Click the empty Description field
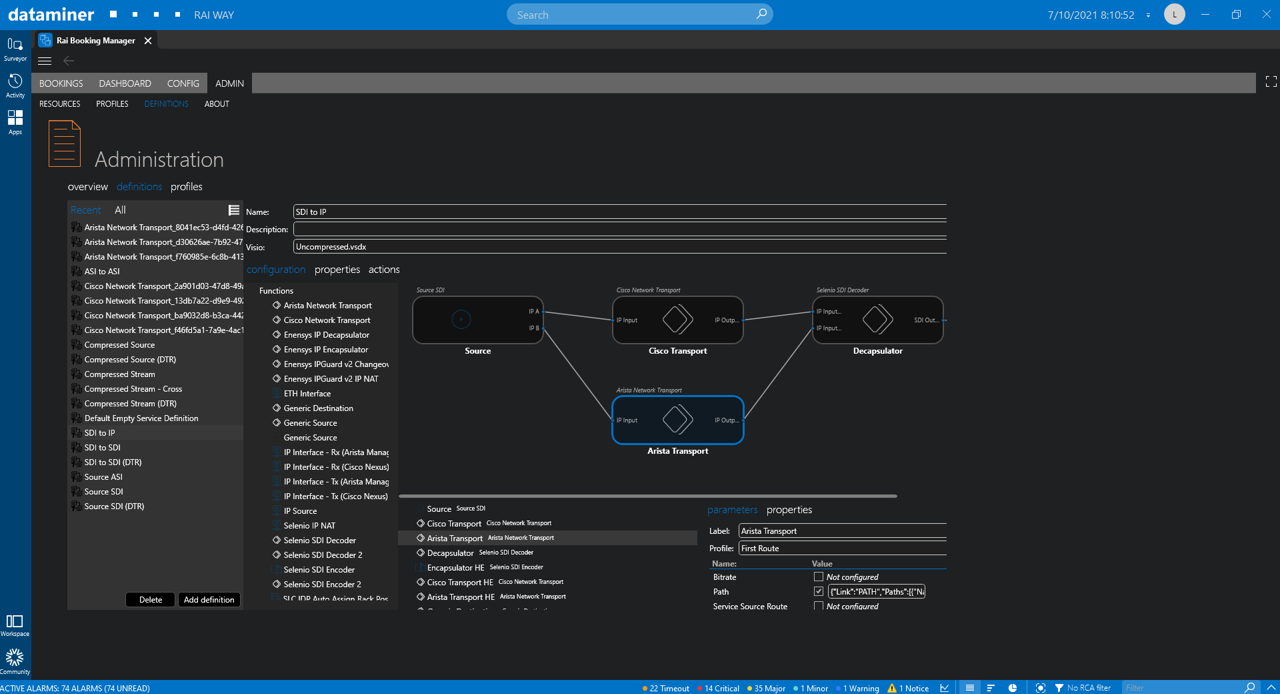This screenshot has width=1280, height=694. click(x=619, y=229)
